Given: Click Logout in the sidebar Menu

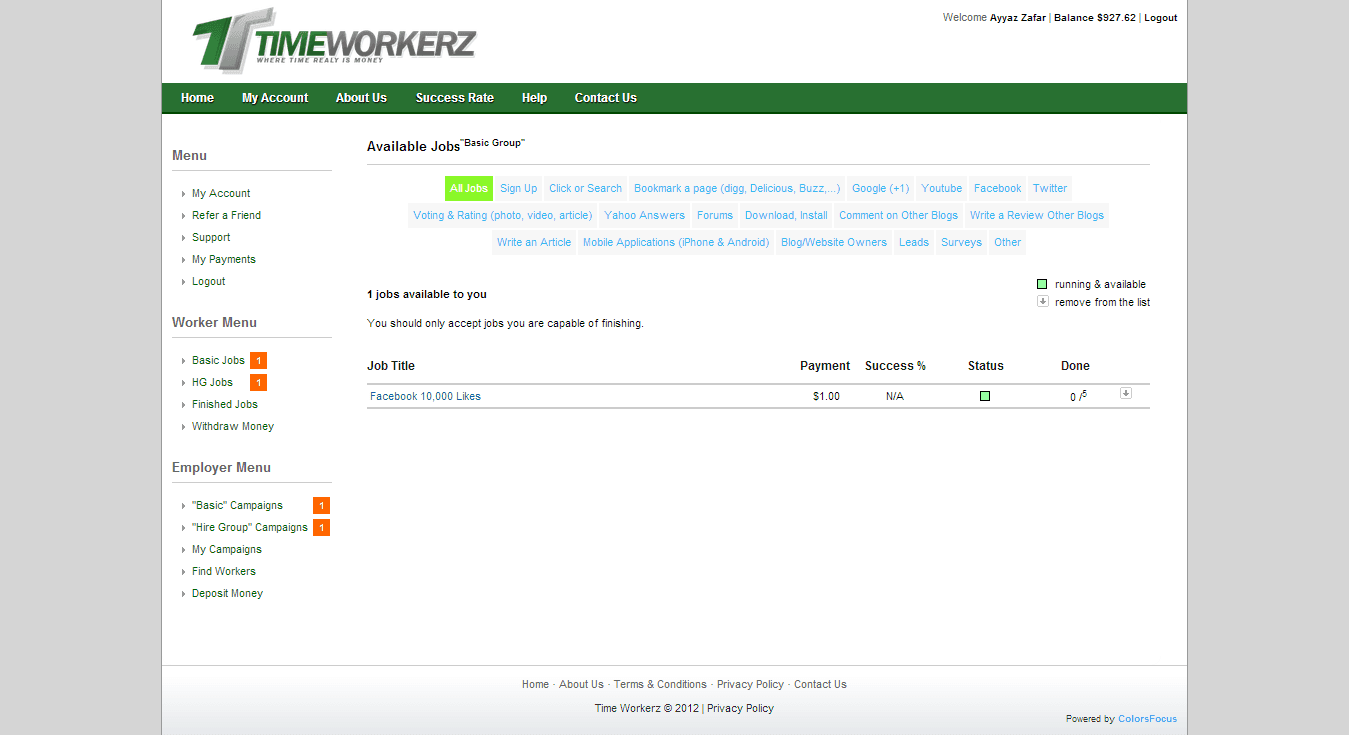Looking at the screenshot, I should [209, 282].
